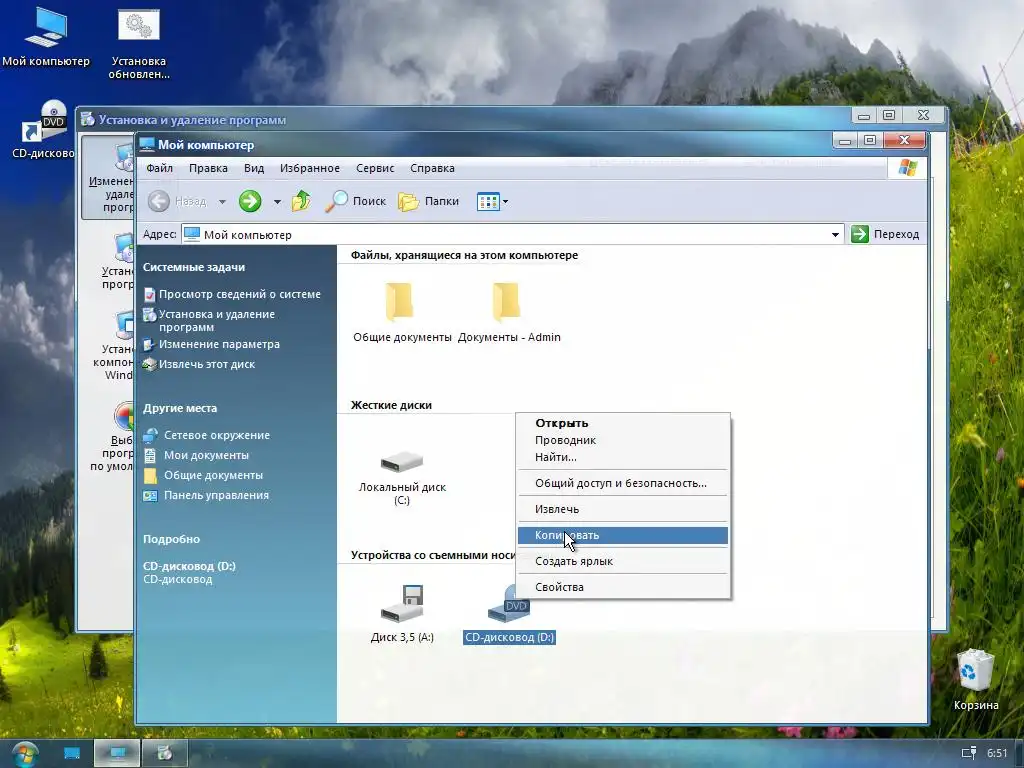Click Просмотр сведений о системе link
Image resolution: width=1024 pixels, height=768 pixels.
(240, 295)
